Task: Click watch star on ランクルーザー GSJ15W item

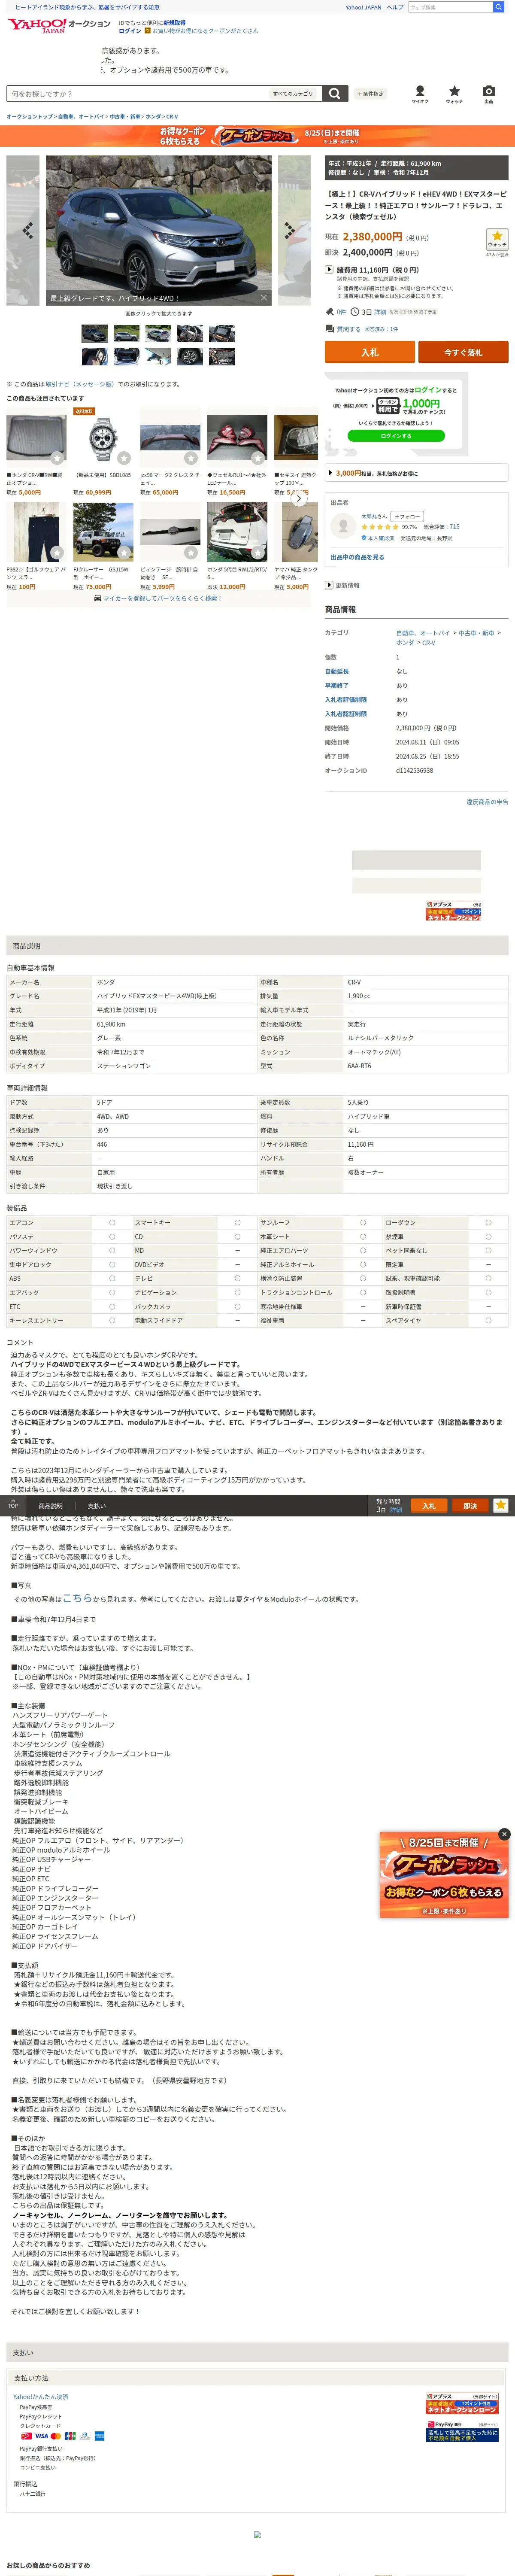Action: (x=124, y=552)
